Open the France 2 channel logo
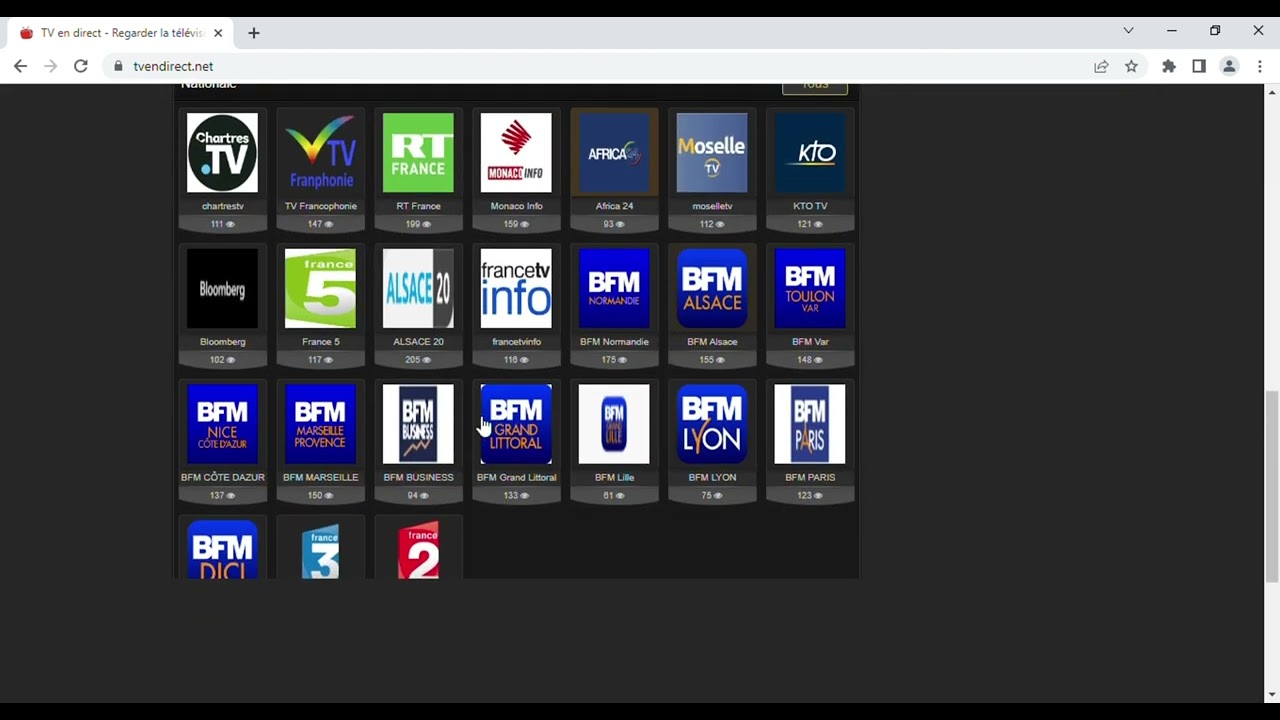This screenshot has height=720, width=1280. 418,549
